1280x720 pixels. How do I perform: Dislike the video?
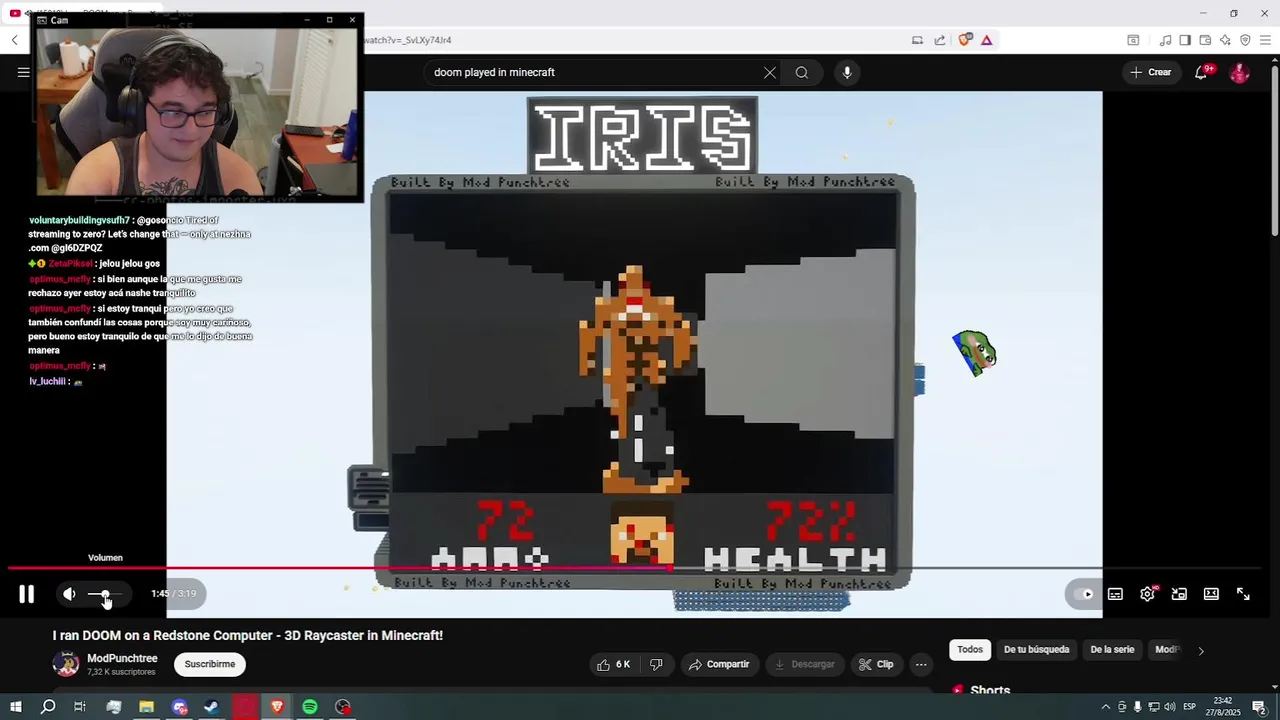[x=656, y=664]
